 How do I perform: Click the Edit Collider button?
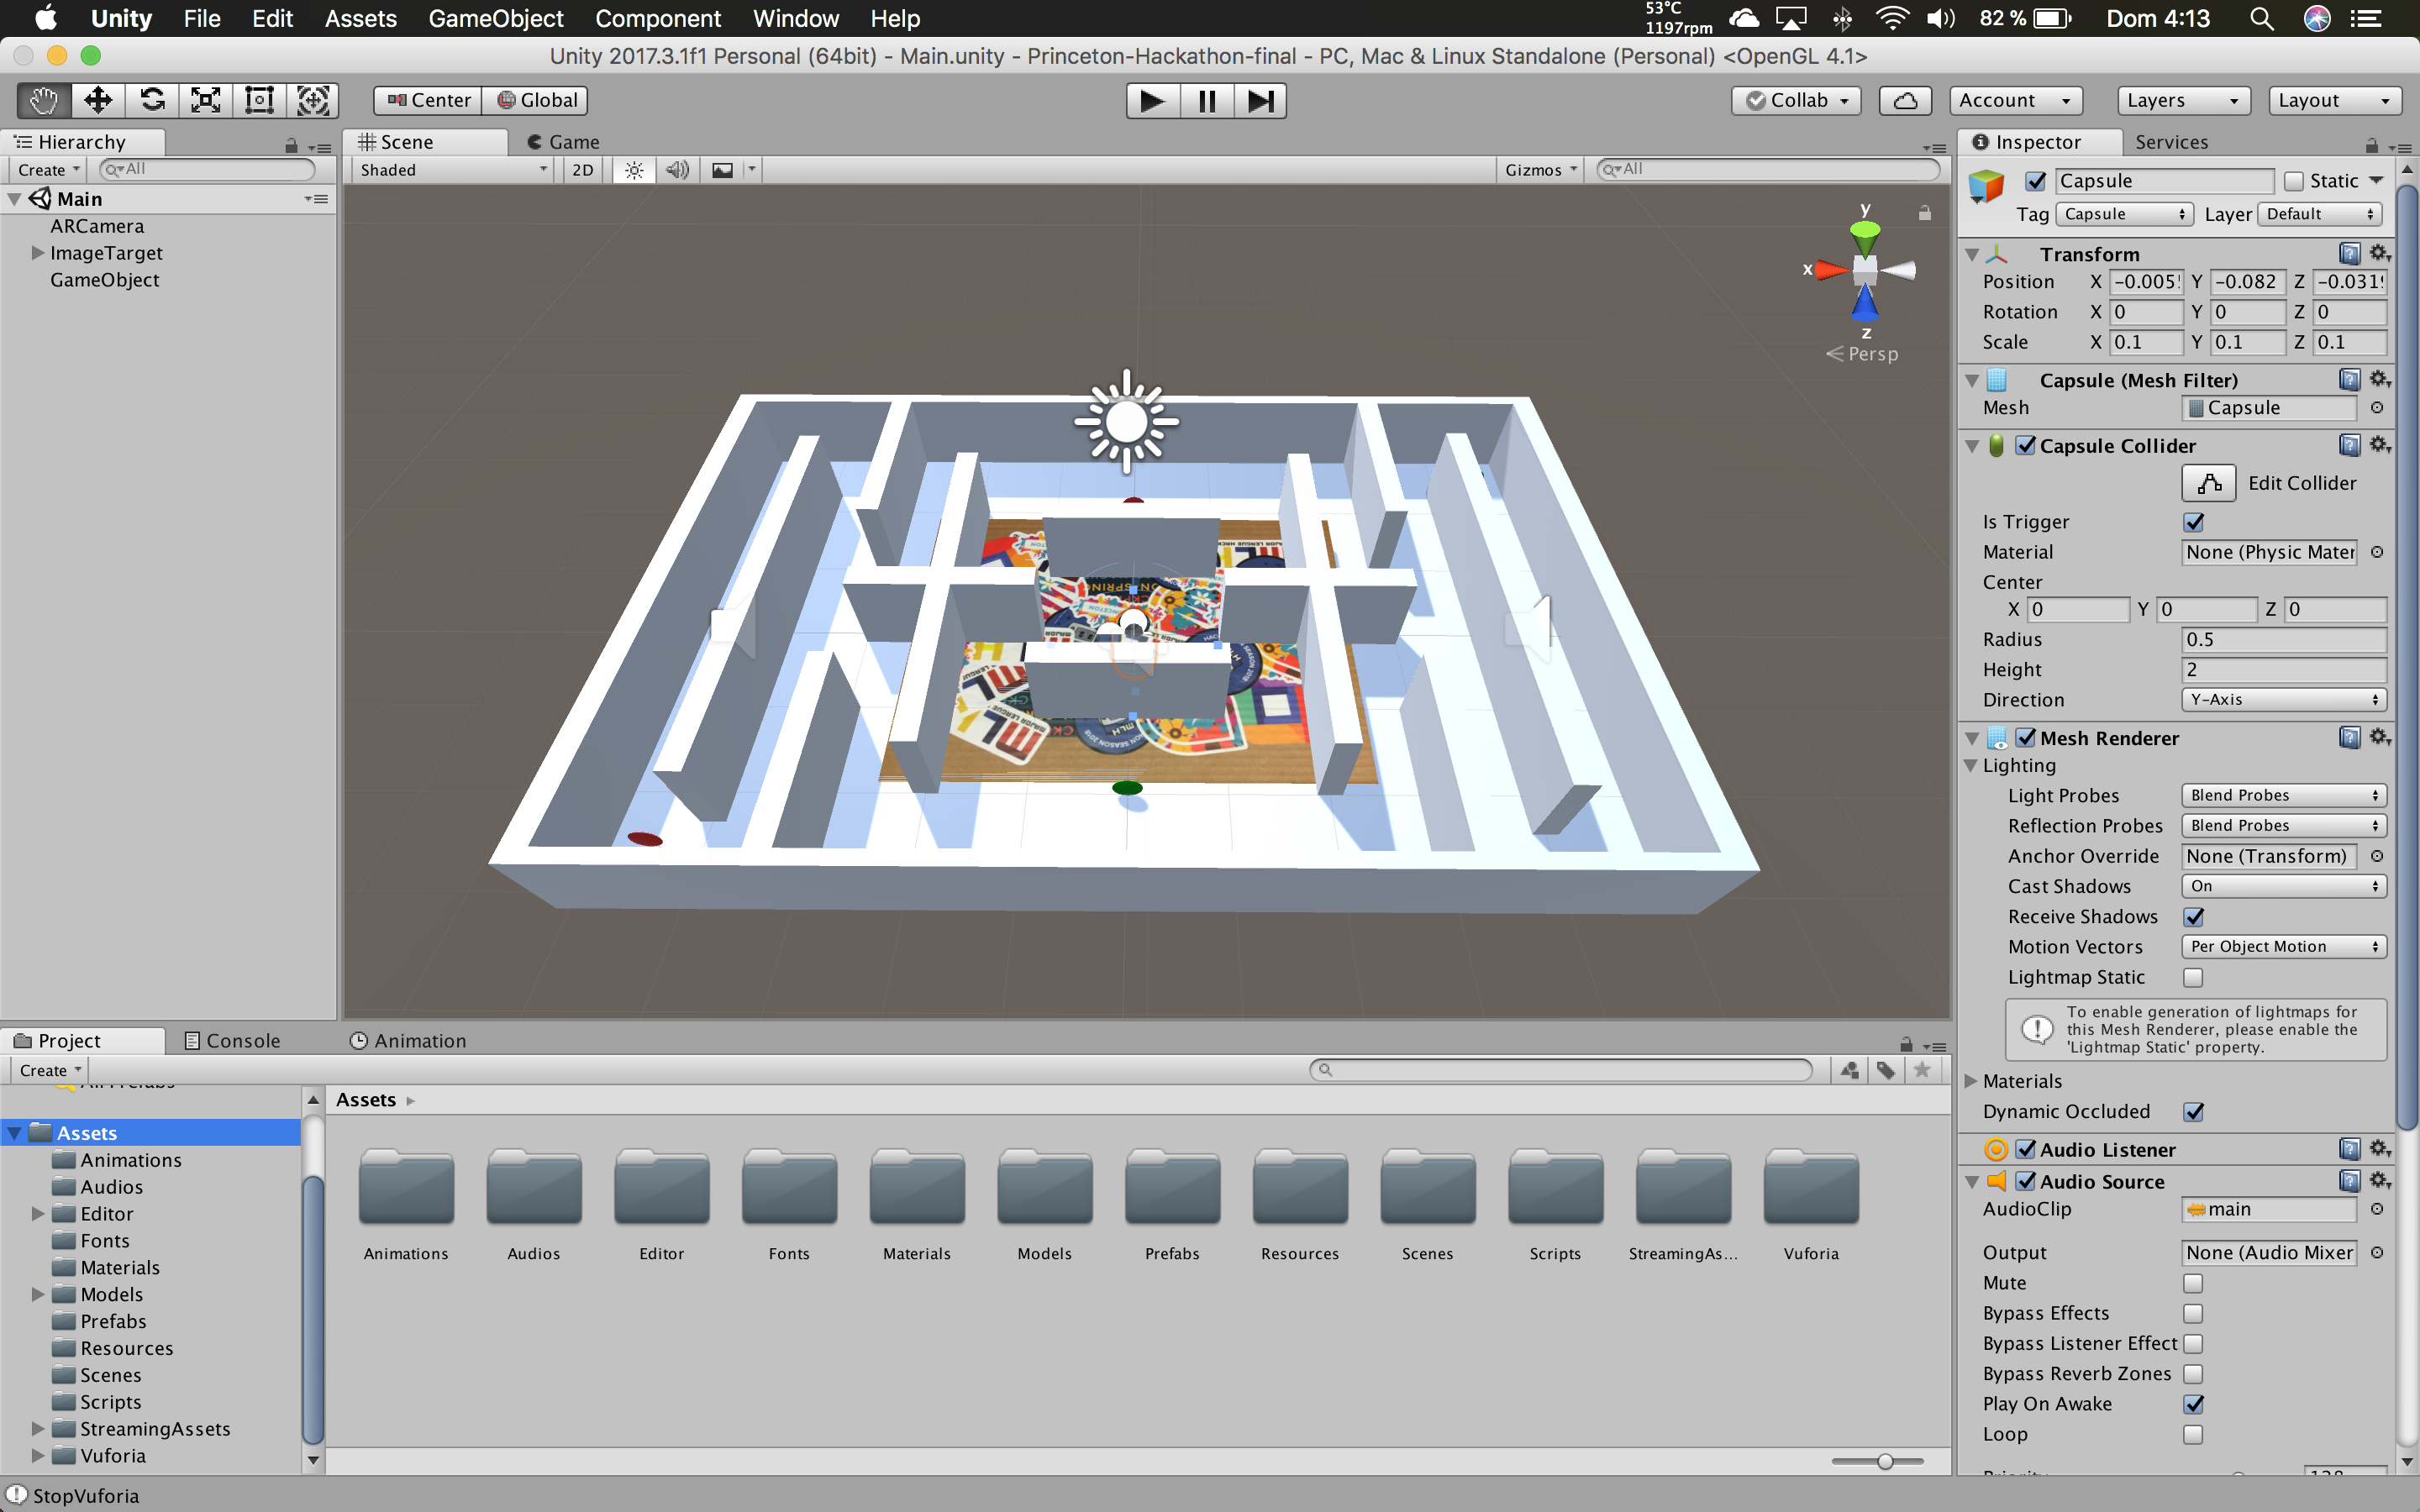coord(2209,483)
